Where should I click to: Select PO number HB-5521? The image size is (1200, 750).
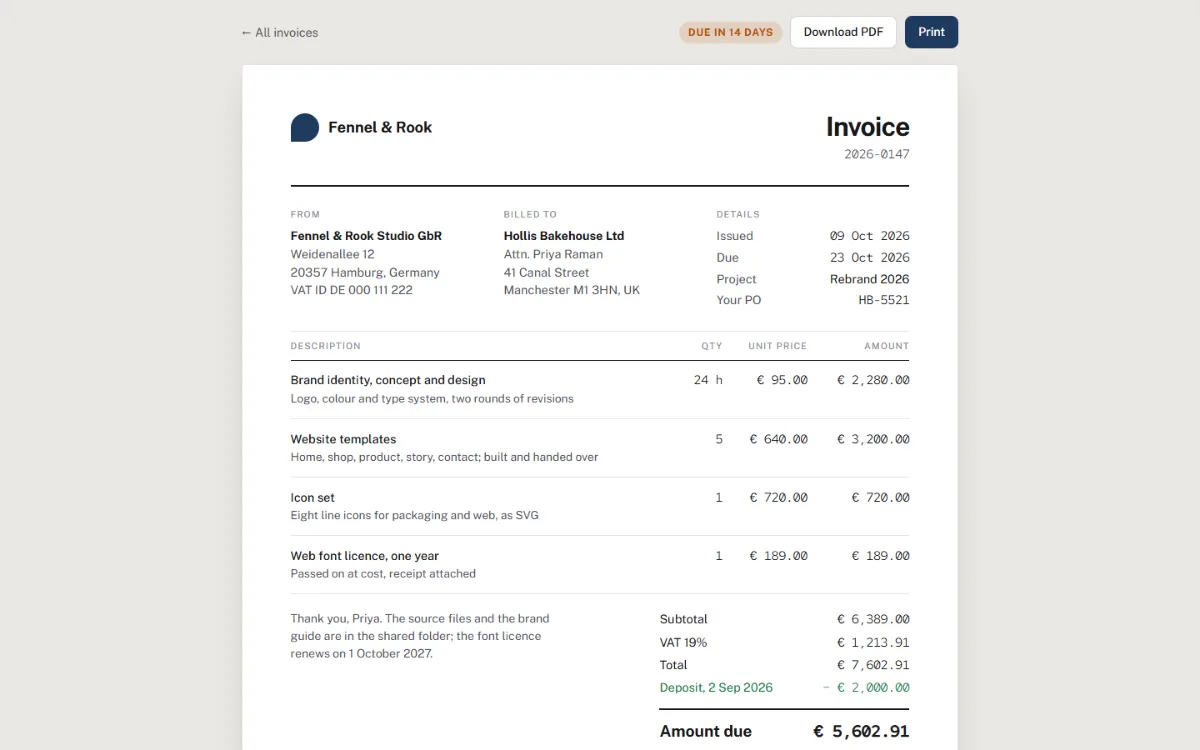pos(884,300)
